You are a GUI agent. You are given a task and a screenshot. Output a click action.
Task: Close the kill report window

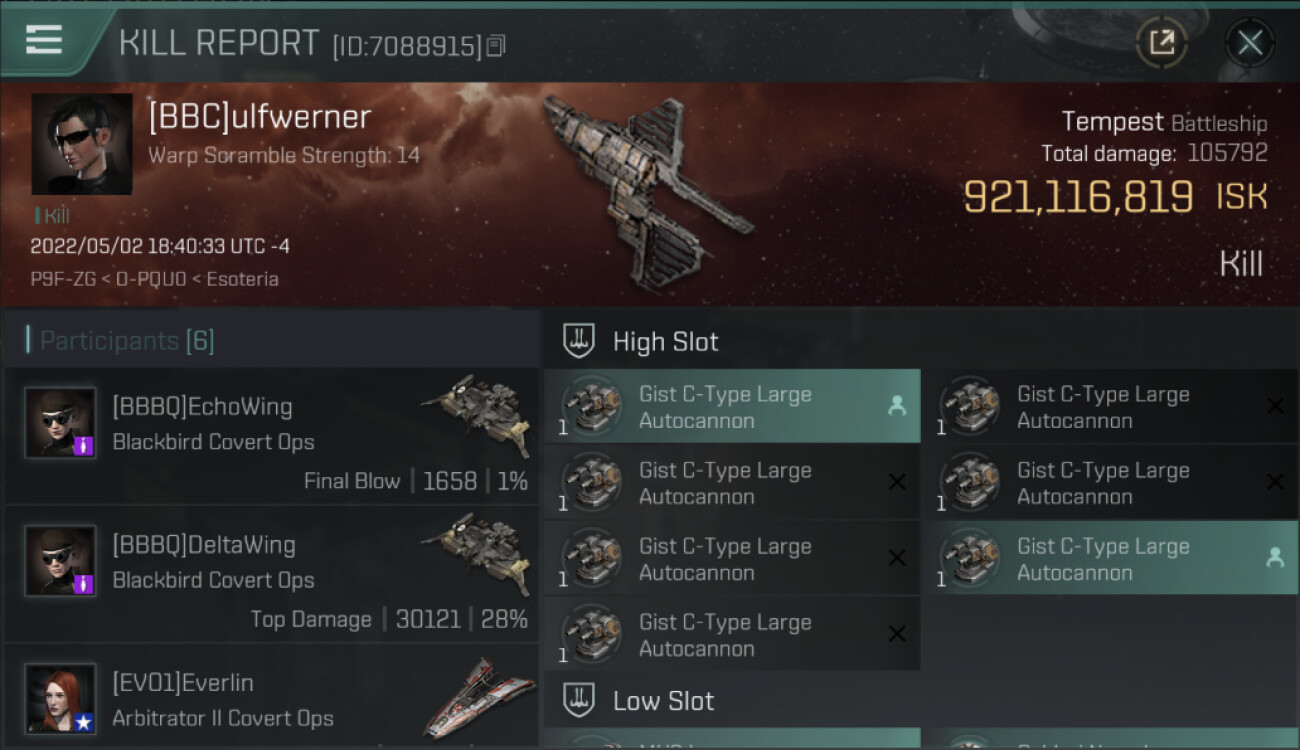pos(1250,42)
